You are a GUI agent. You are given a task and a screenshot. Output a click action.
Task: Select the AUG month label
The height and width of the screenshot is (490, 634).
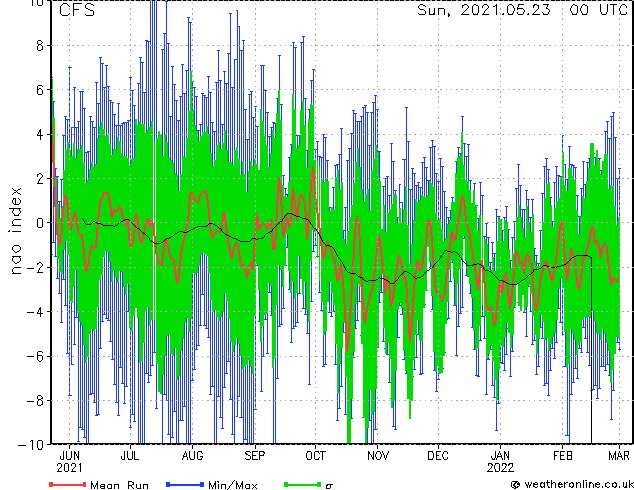(x=192, y=456)
